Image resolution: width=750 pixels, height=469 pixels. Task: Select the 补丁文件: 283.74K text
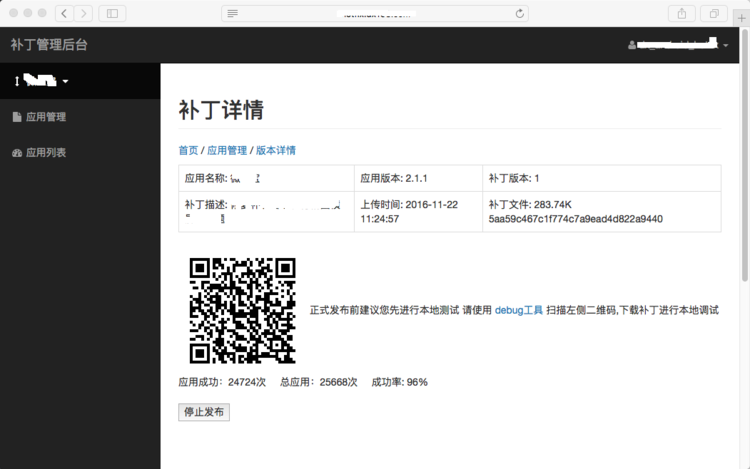(530, 205)
